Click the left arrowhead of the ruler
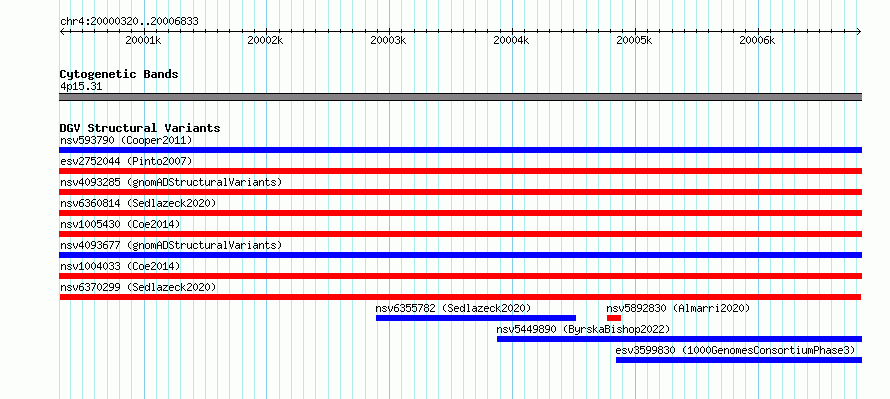890x399 pixels. click(62, 32)
